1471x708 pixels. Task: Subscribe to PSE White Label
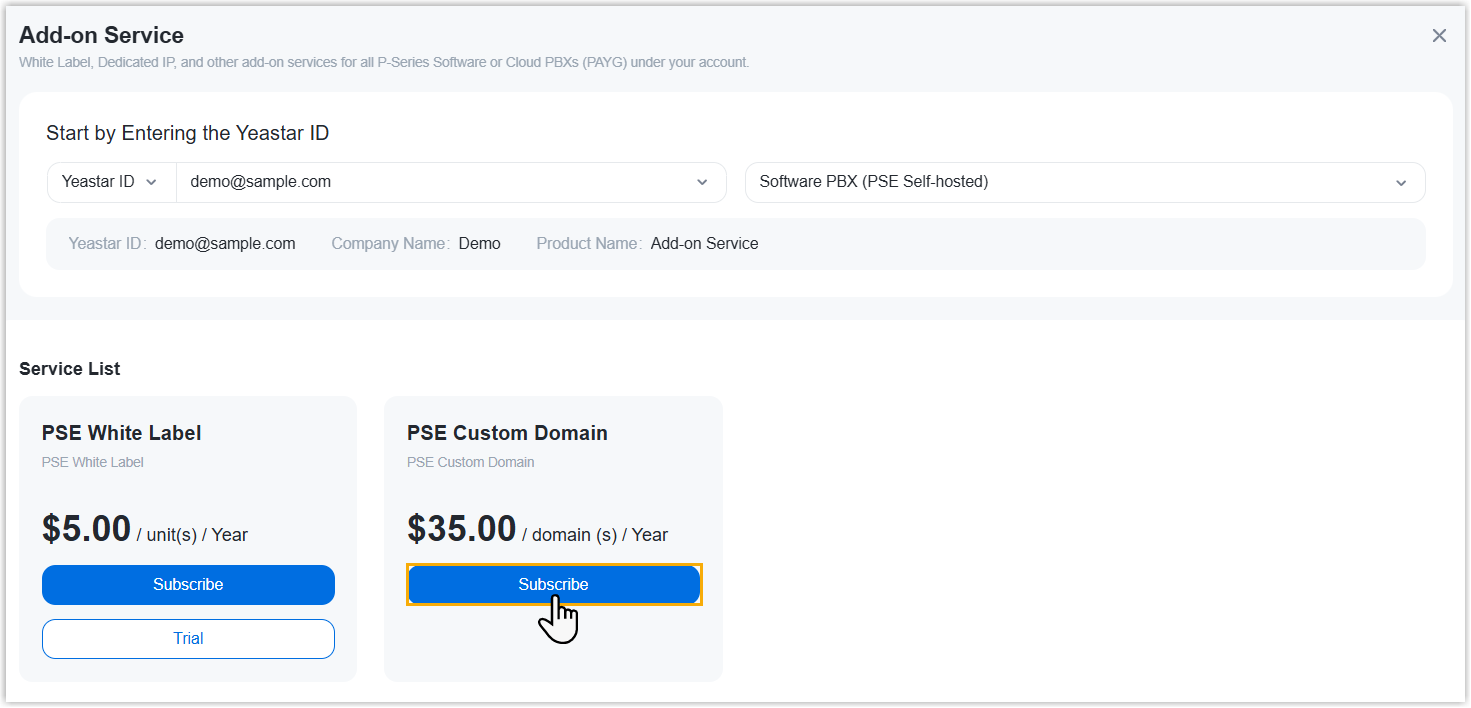click(188, 585)
